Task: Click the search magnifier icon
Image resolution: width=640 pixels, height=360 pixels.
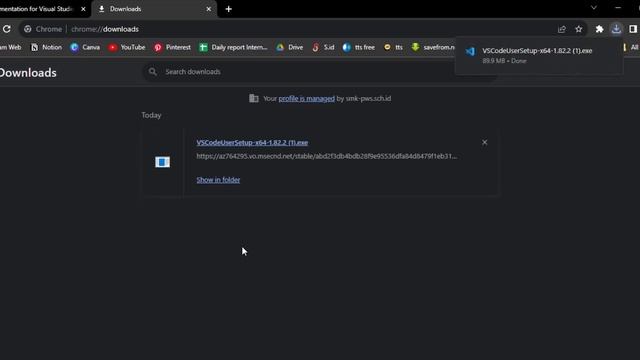Action: 153,72
